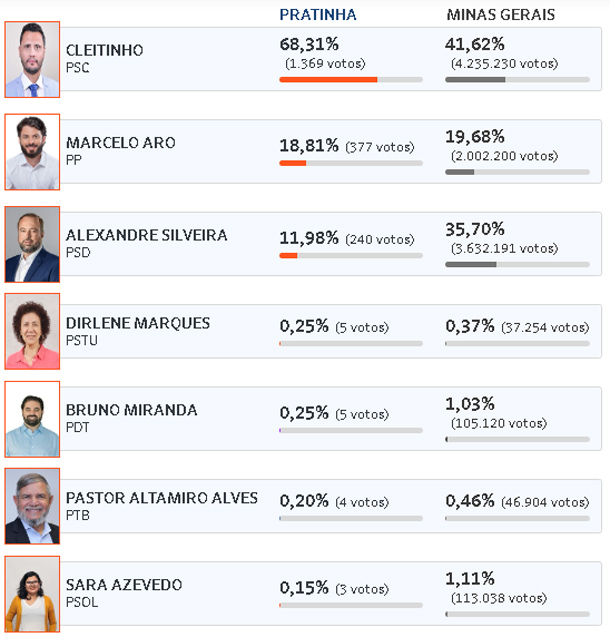Click the ALEXANDRE SILVEIRA candidate name
Viewport: 610px width, 637px height.
[x=146, y=235]
